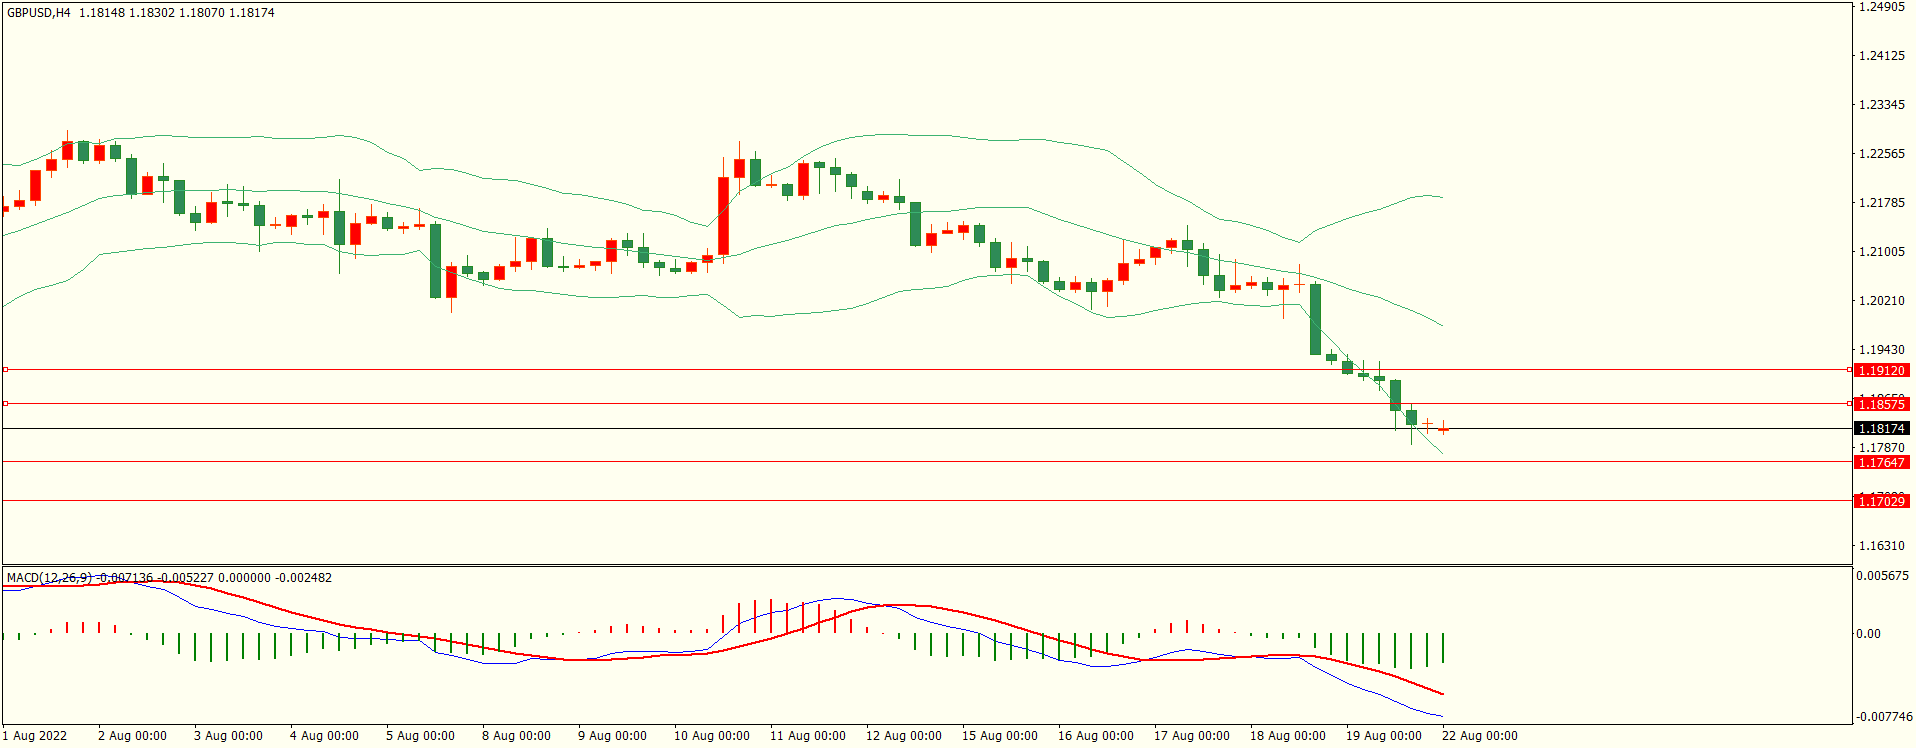Select the 1.19120 red price label
The image size is (1916, 748).
pos(1881,371)
